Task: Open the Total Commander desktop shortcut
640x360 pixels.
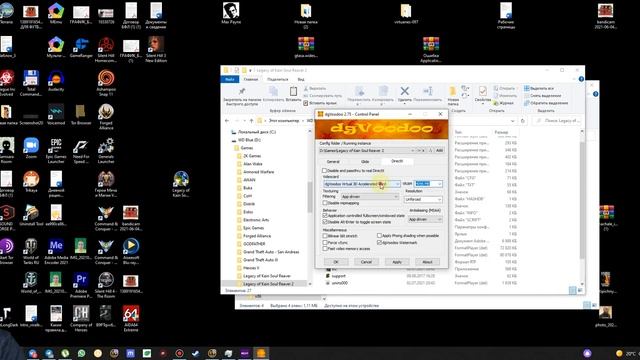Action: [31, 83]
